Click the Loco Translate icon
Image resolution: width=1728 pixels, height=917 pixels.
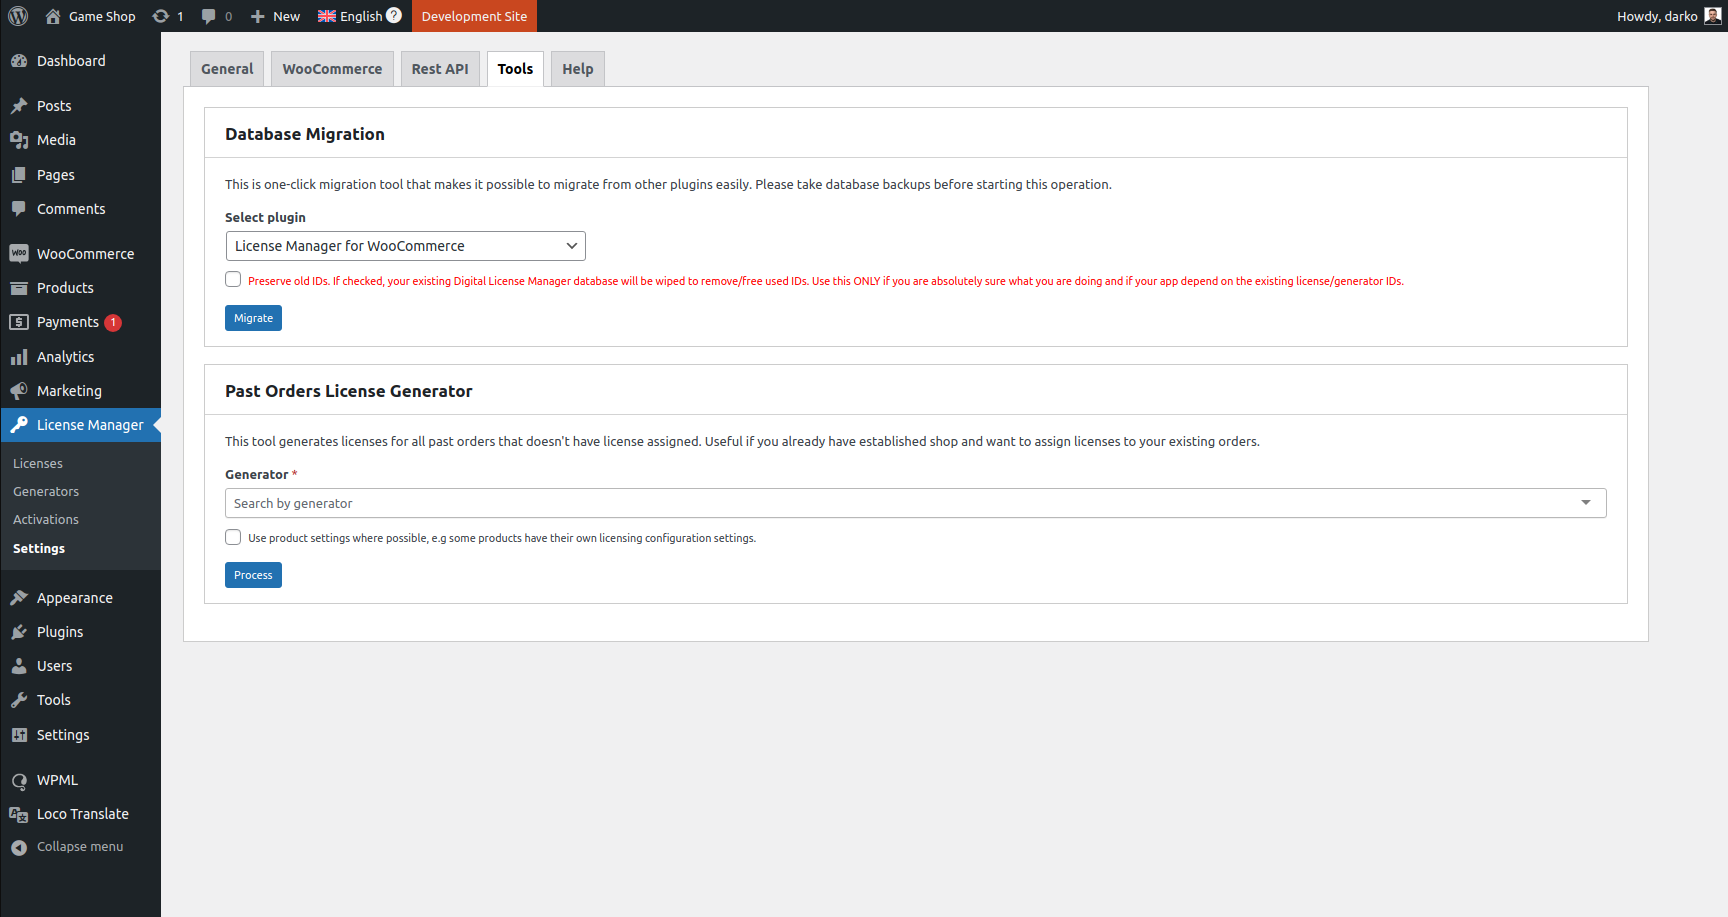(19, 814)
